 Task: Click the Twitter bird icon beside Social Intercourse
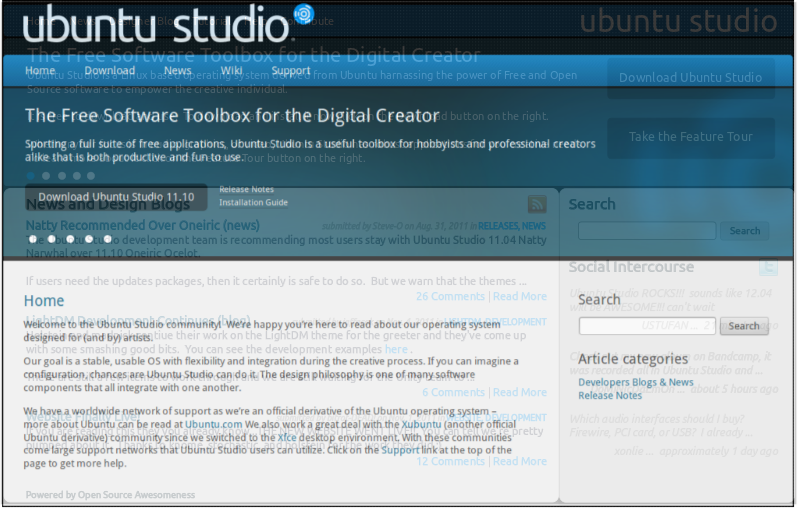768,267
